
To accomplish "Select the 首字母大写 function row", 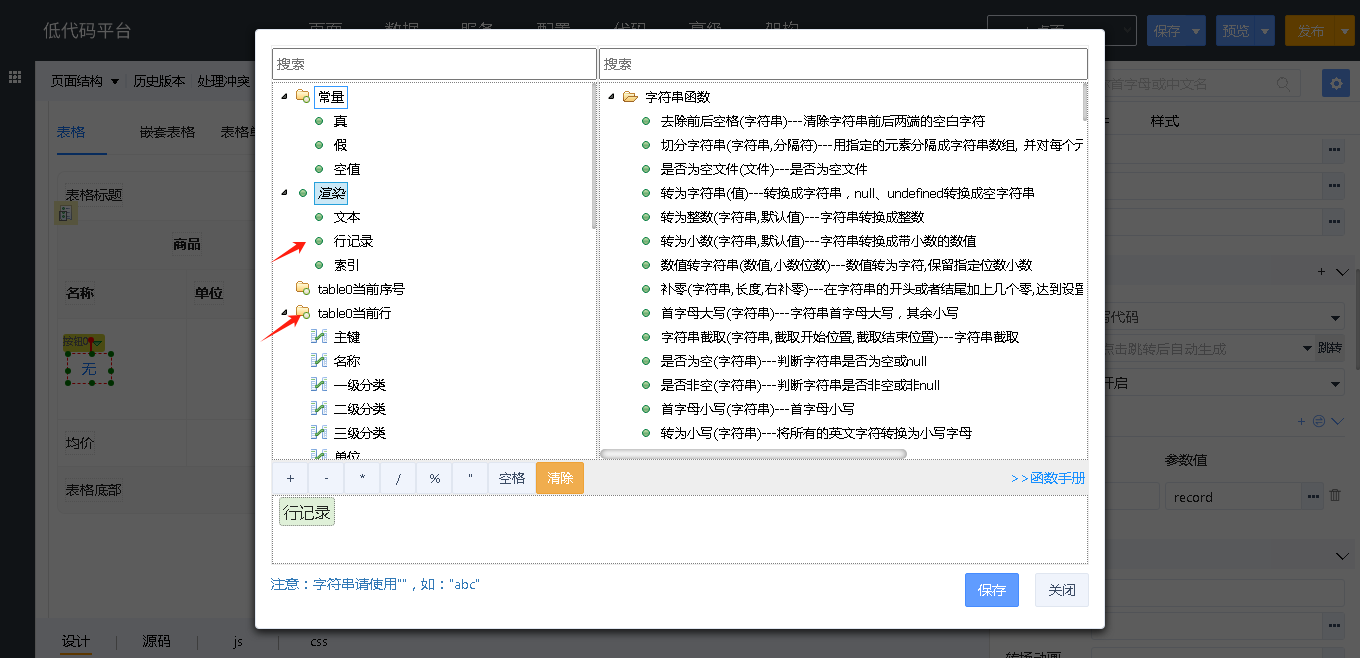I will pyautogui.click(x=810, y=313).
